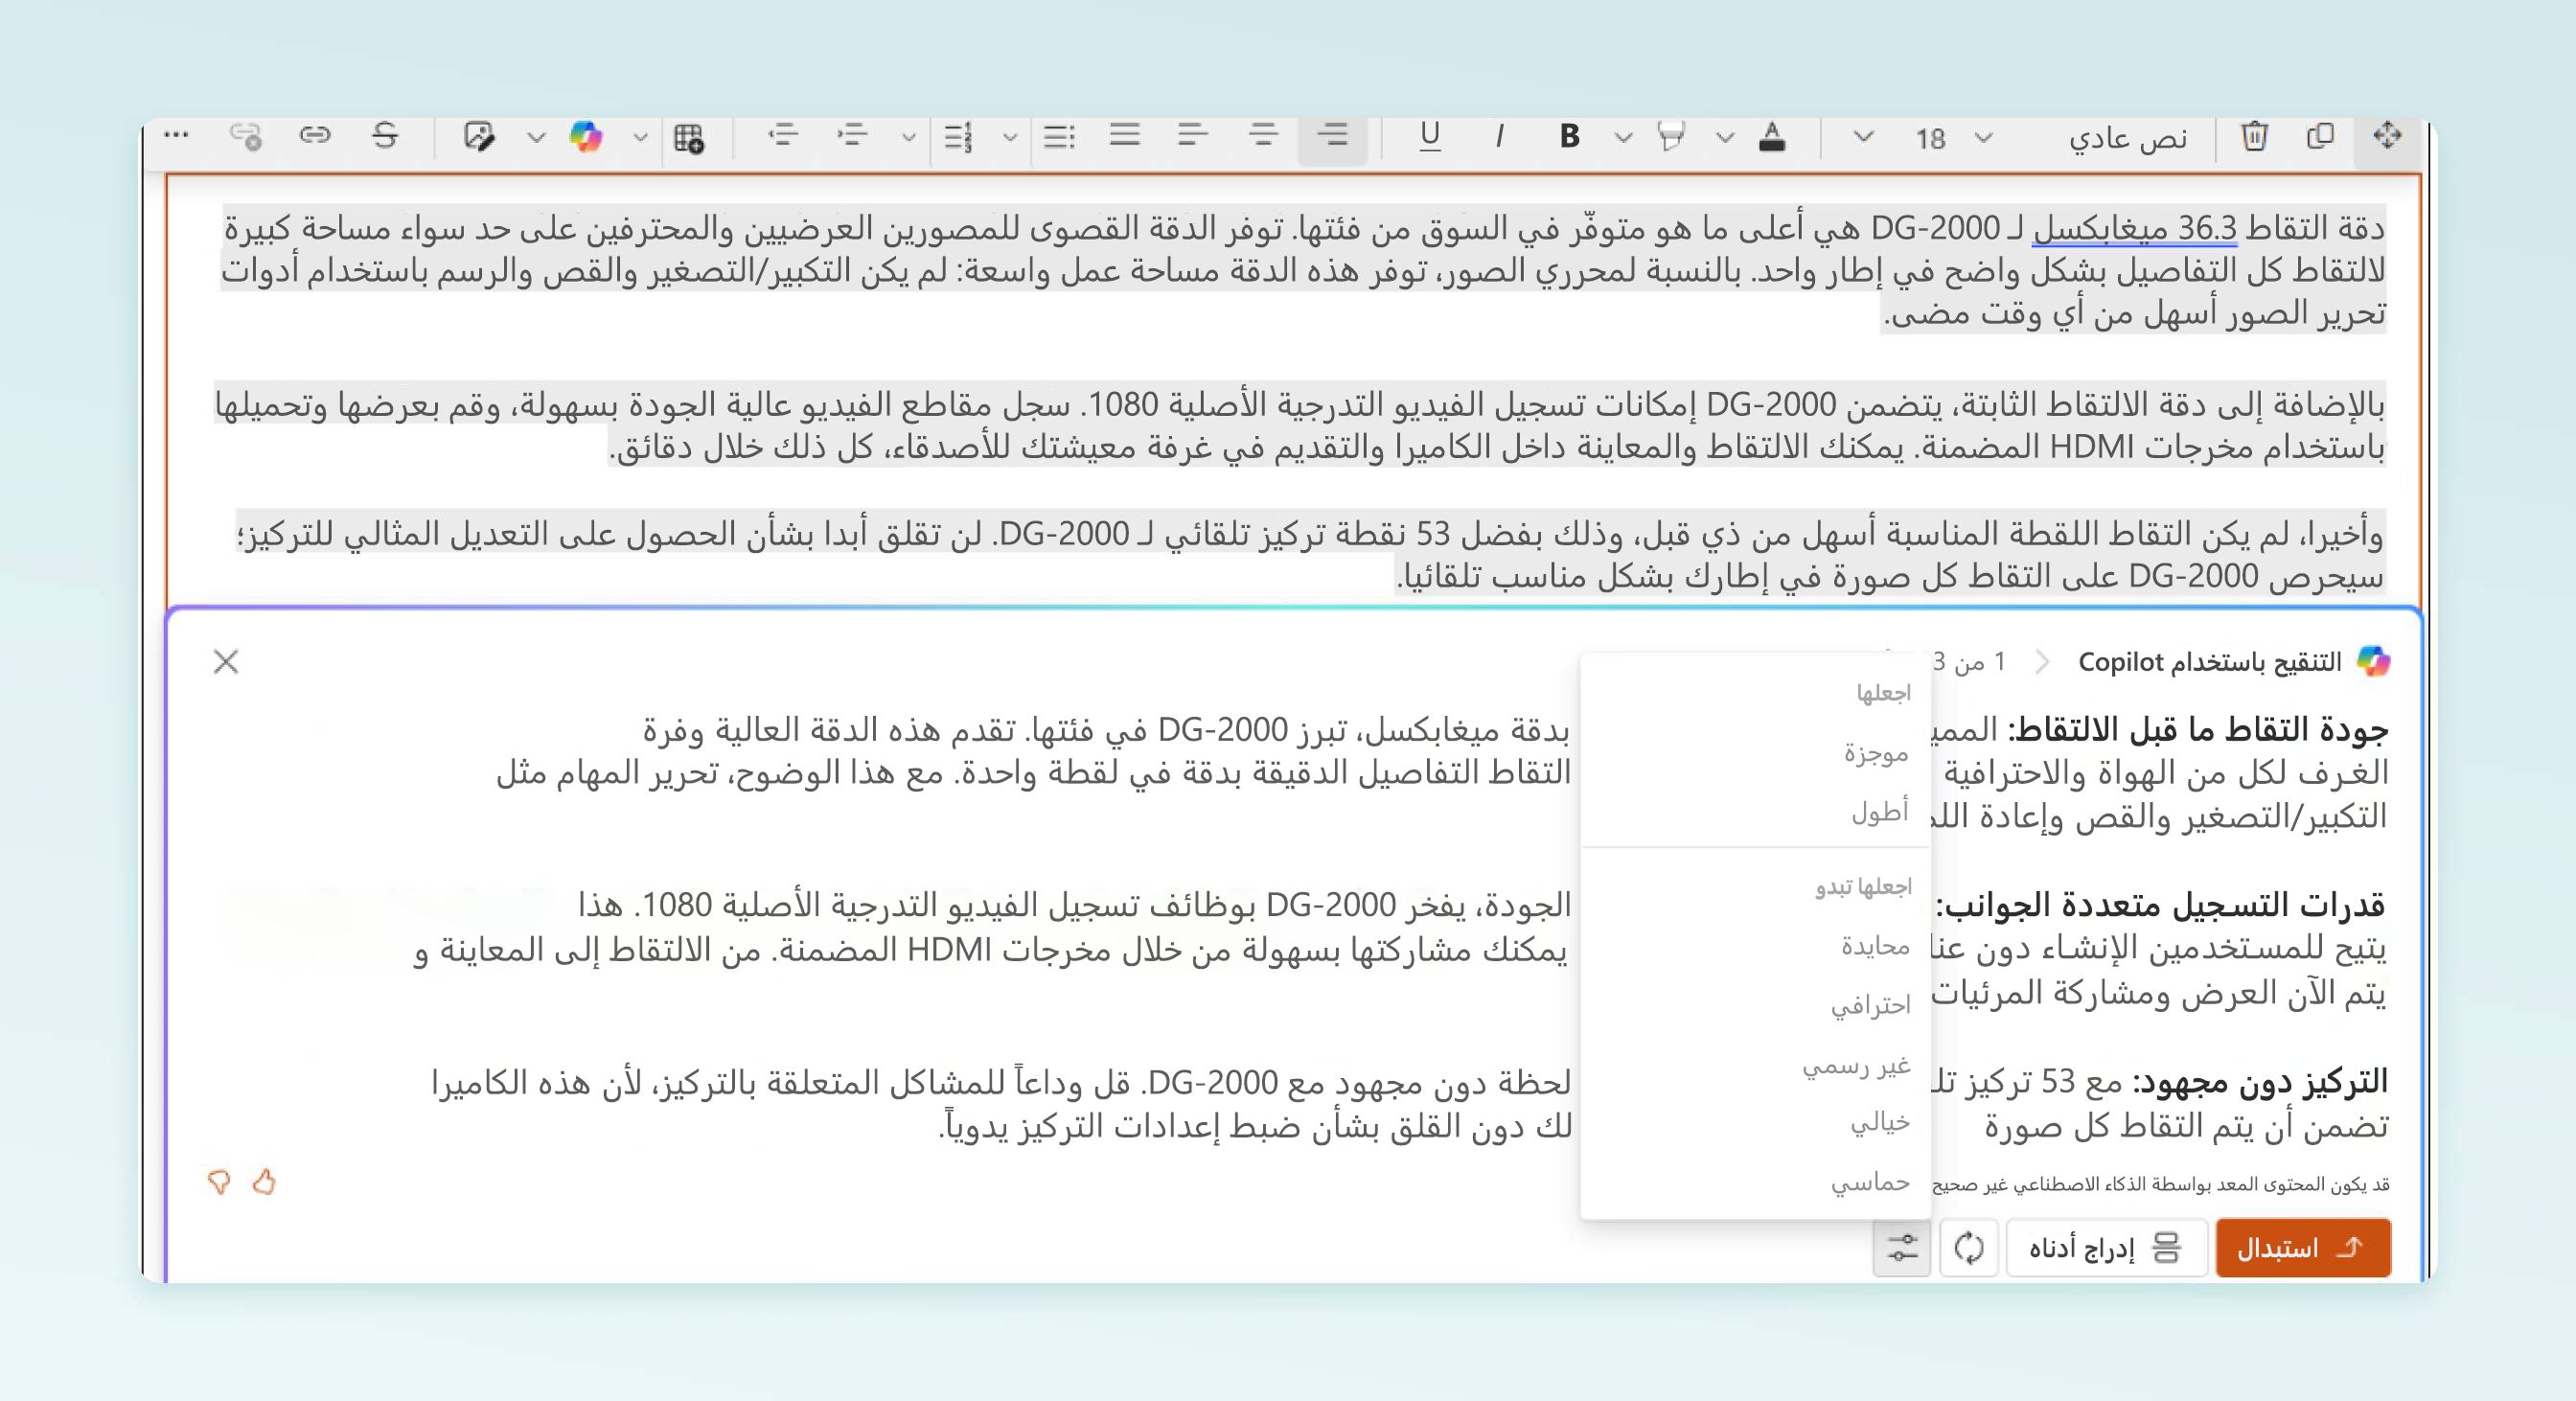Image resolution: width=2576 pixels, height=1401 pixels.
Task: Click the indent icon with left-pointing arrow
Action: [782, 135]
